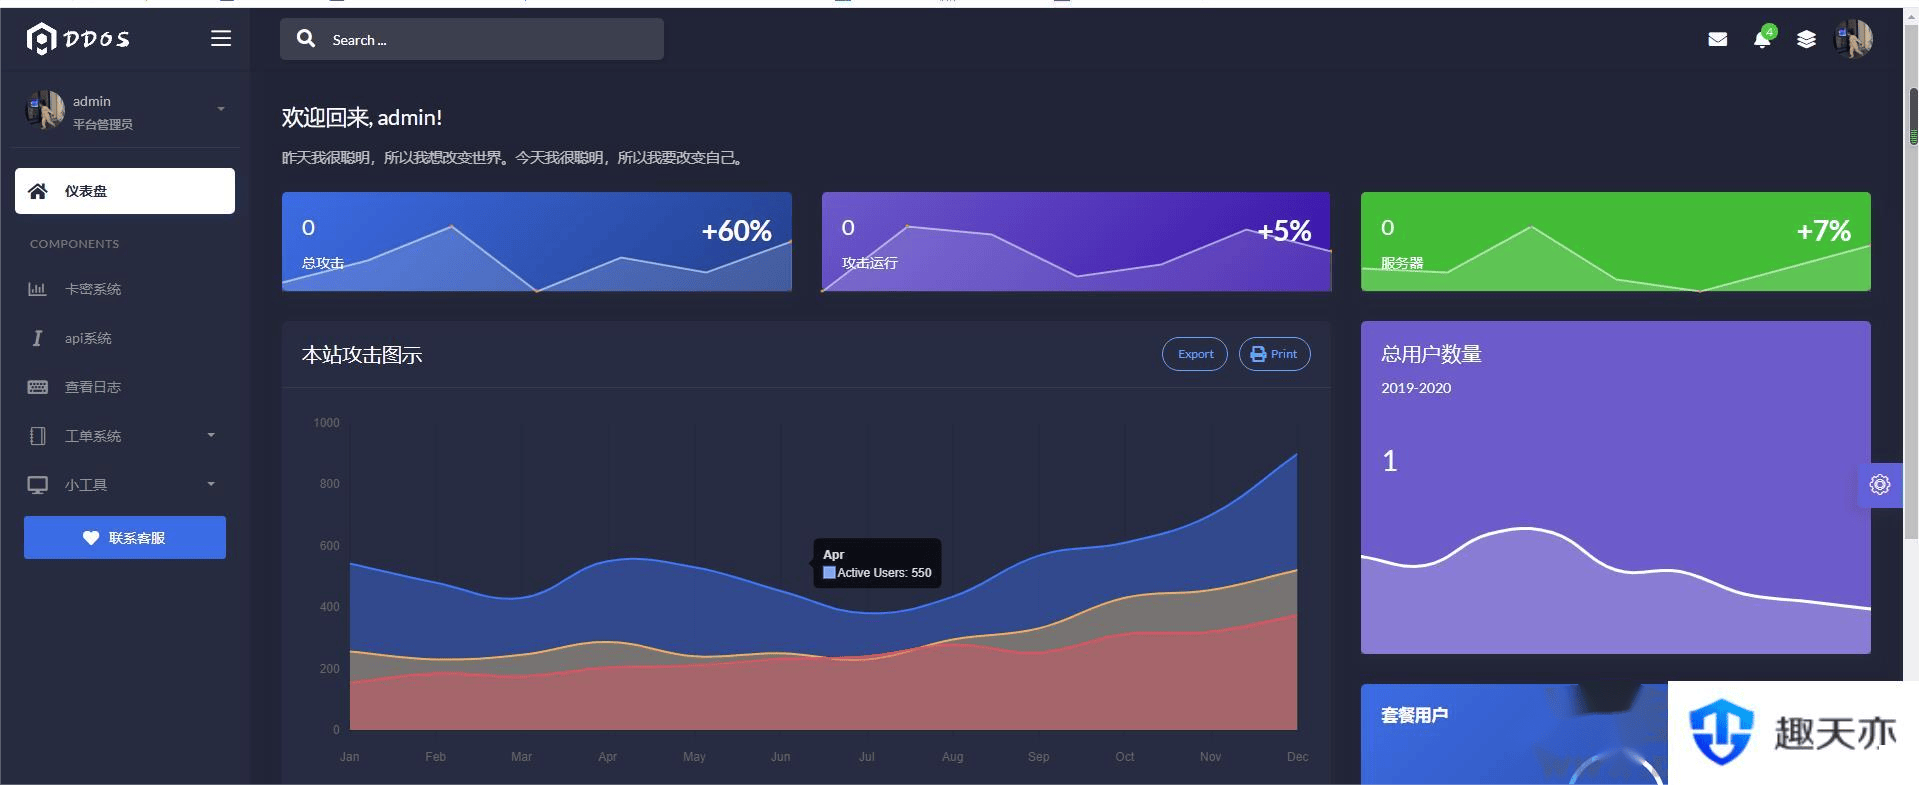Open the api系统 menu item
1919x785 pixels.
click(125, 338)
